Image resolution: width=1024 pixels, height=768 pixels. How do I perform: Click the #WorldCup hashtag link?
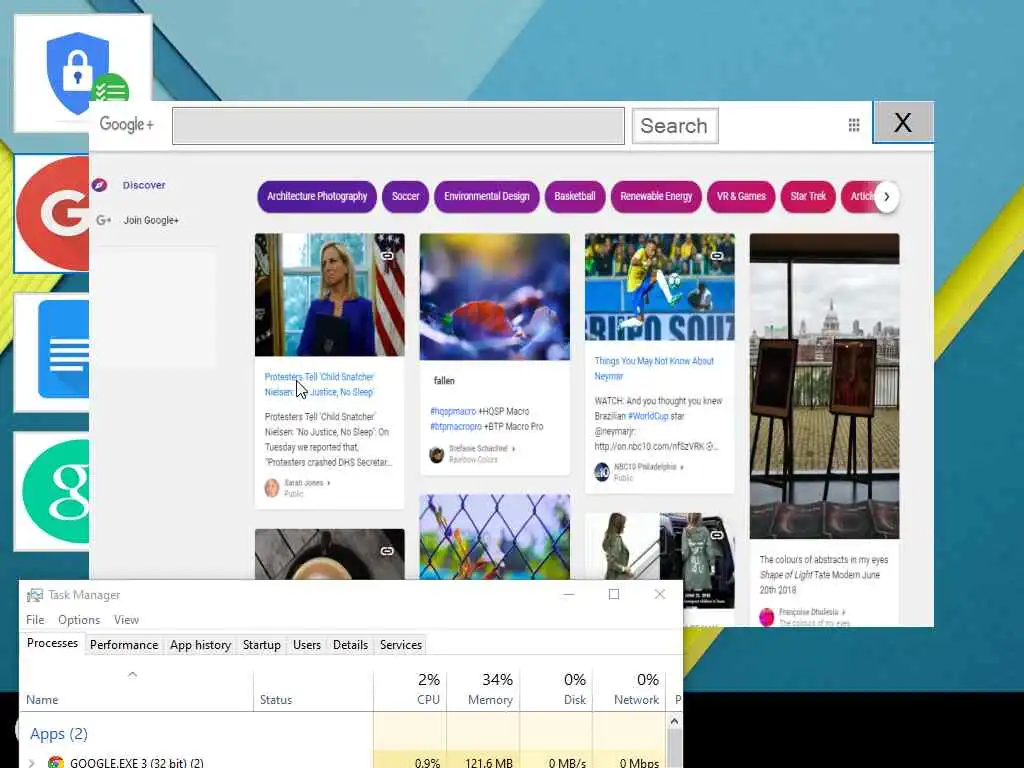648,416
